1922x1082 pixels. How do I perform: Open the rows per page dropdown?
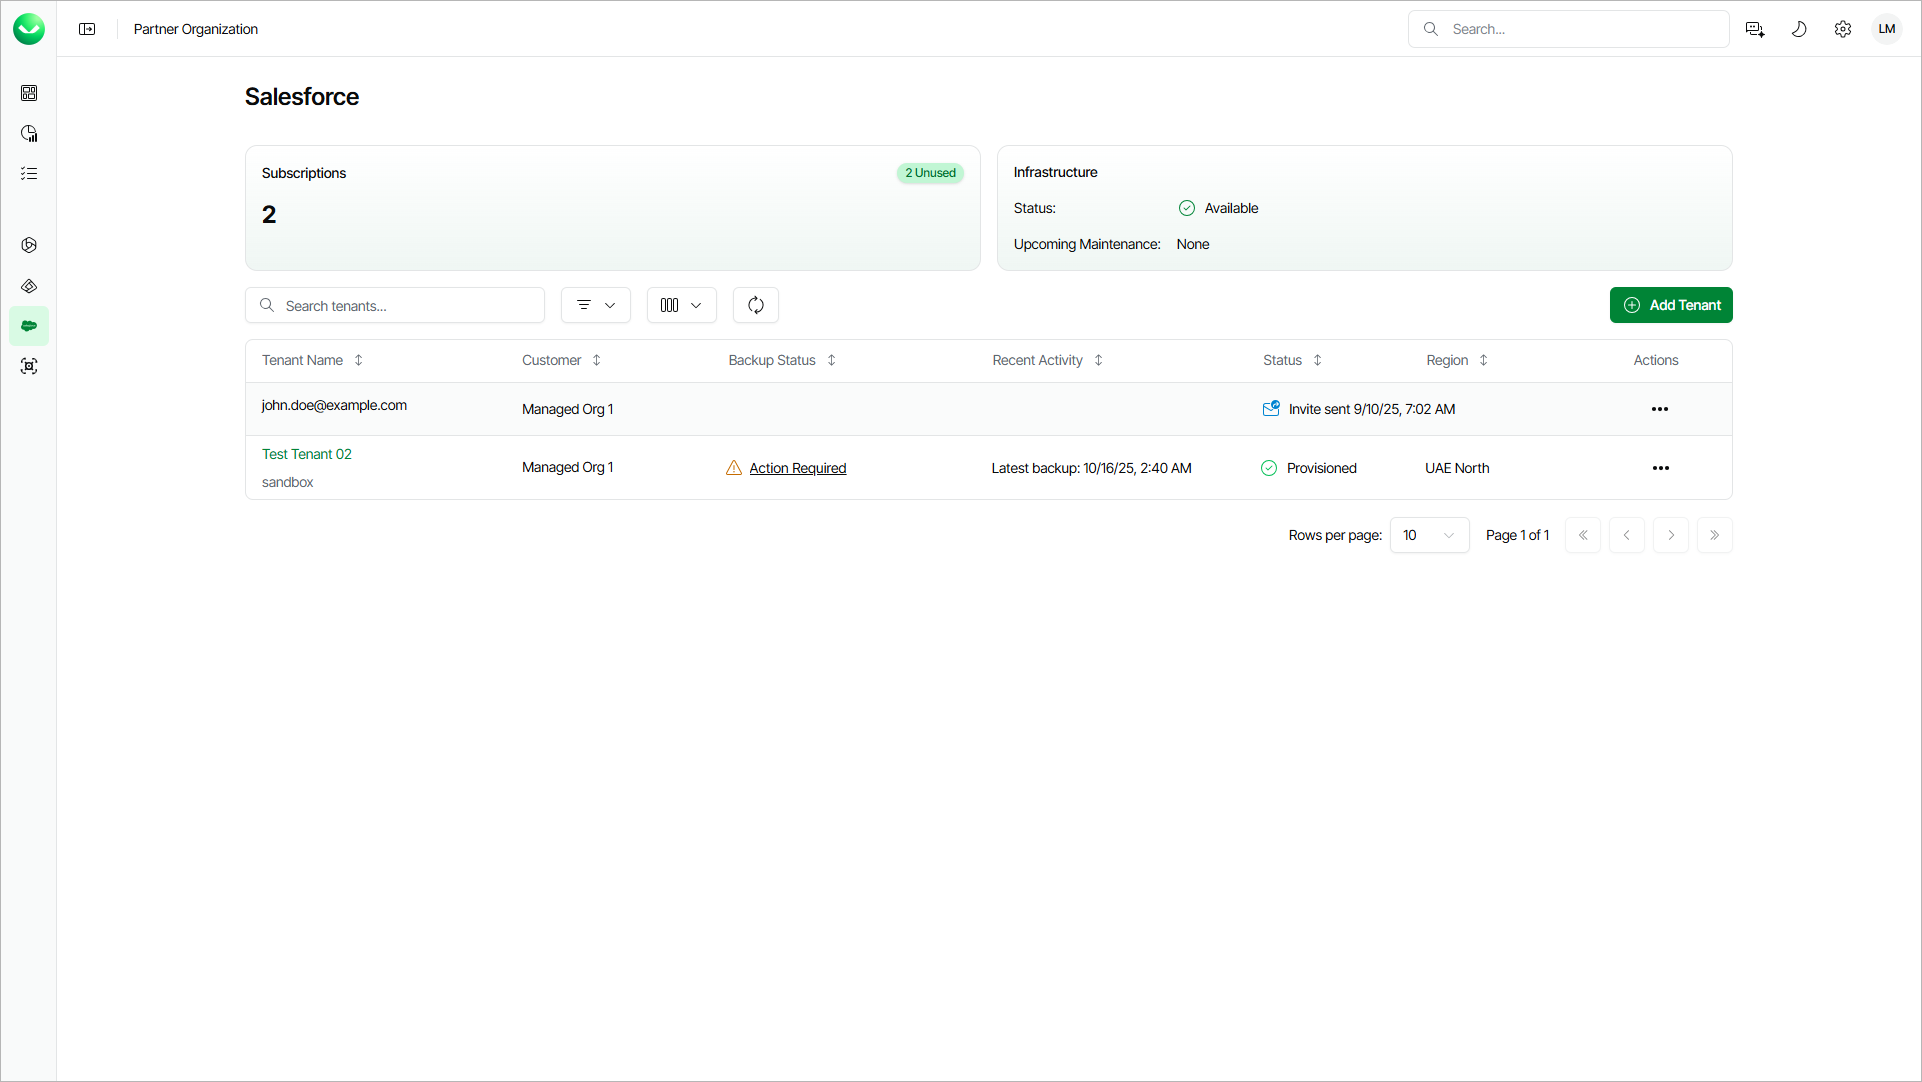pyautogui.click(x=1428, y=535)
